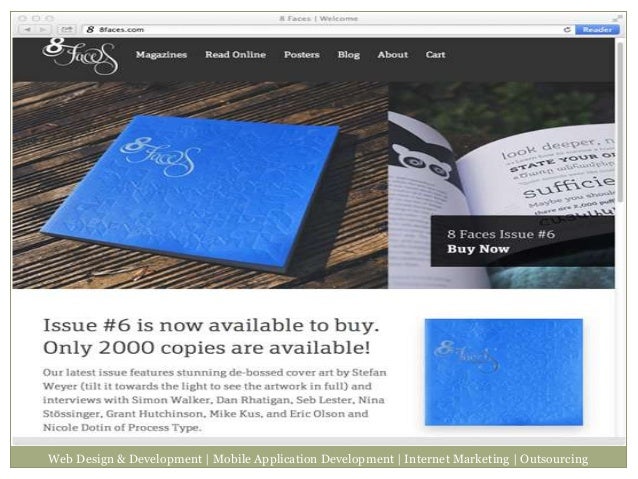
Task: Click the reload icon in the address bar
Action: [567, 30]
